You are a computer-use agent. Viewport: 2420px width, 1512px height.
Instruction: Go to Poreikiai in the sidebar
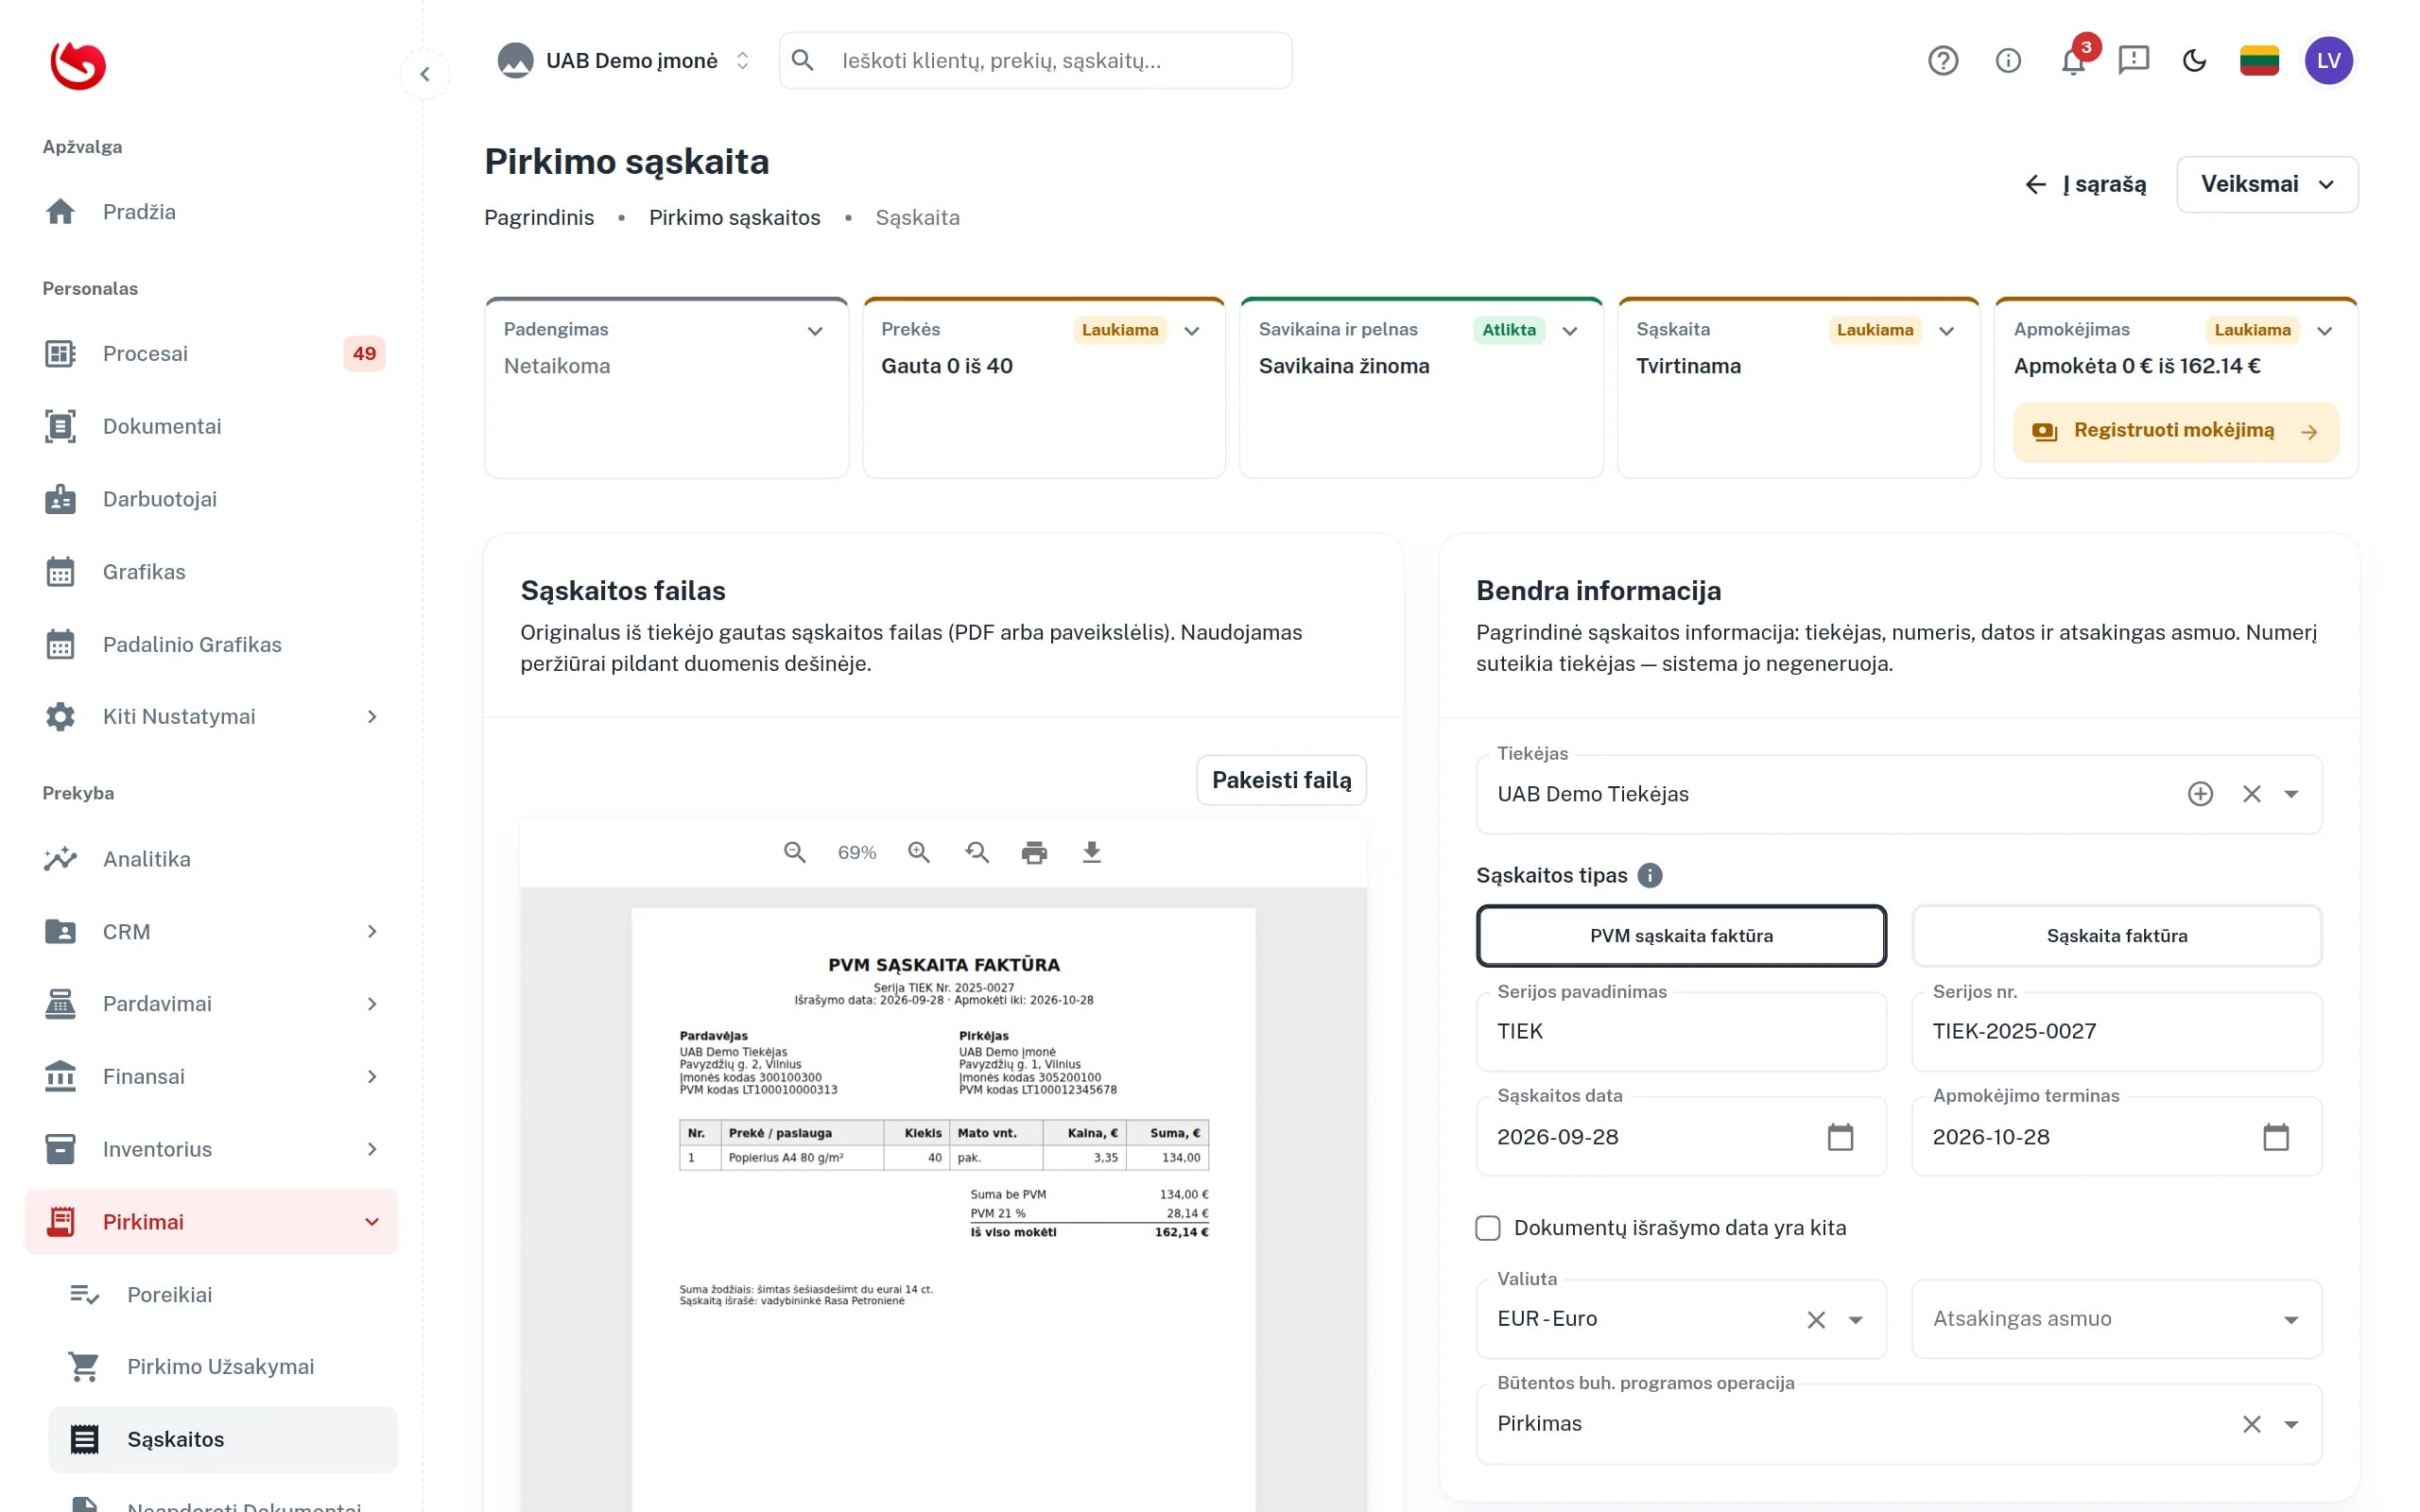[x=223, y=1294]
